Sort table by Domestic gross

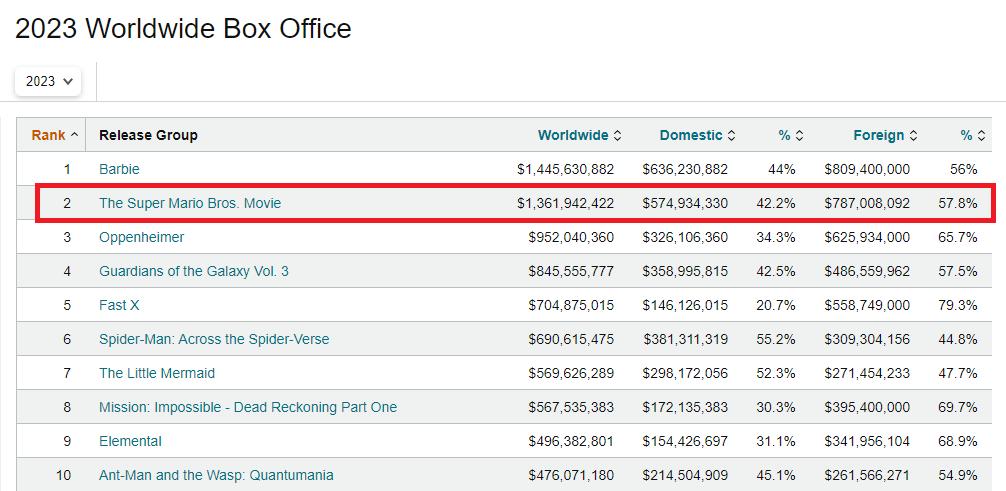tap(697, 135)
